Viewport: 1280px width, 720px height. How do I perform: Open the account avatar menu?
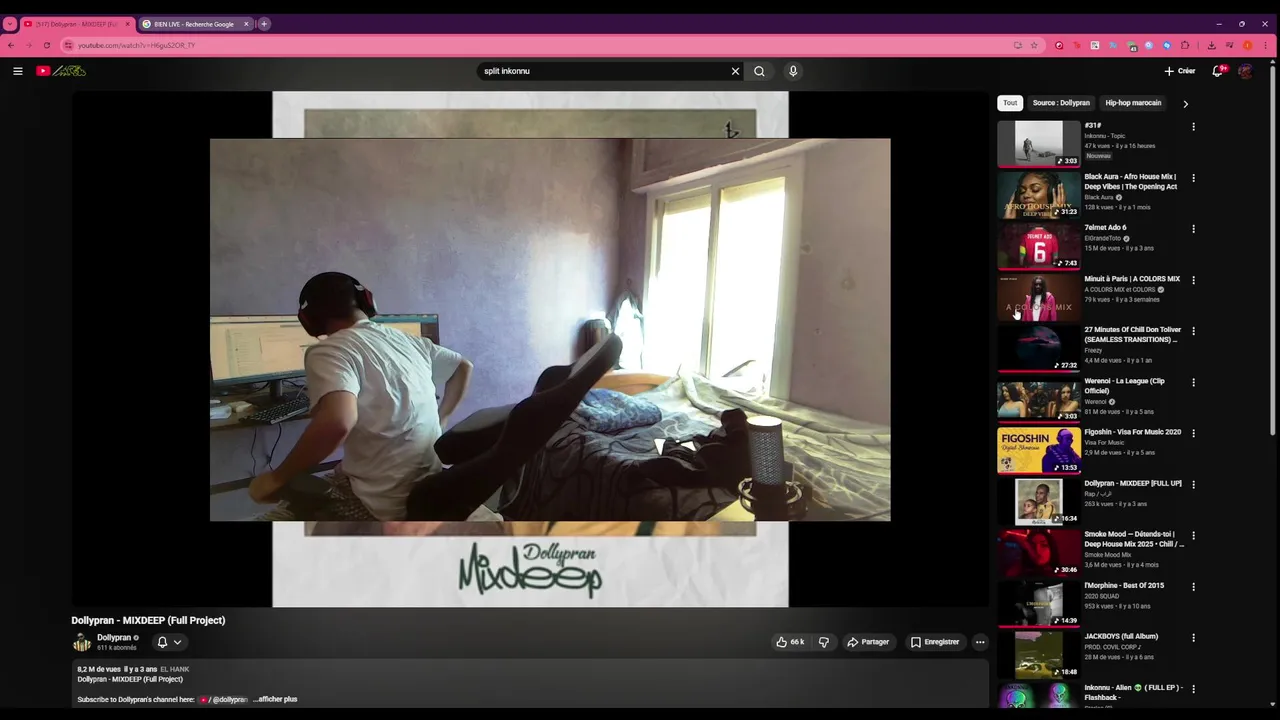(x=1245, y=71)
